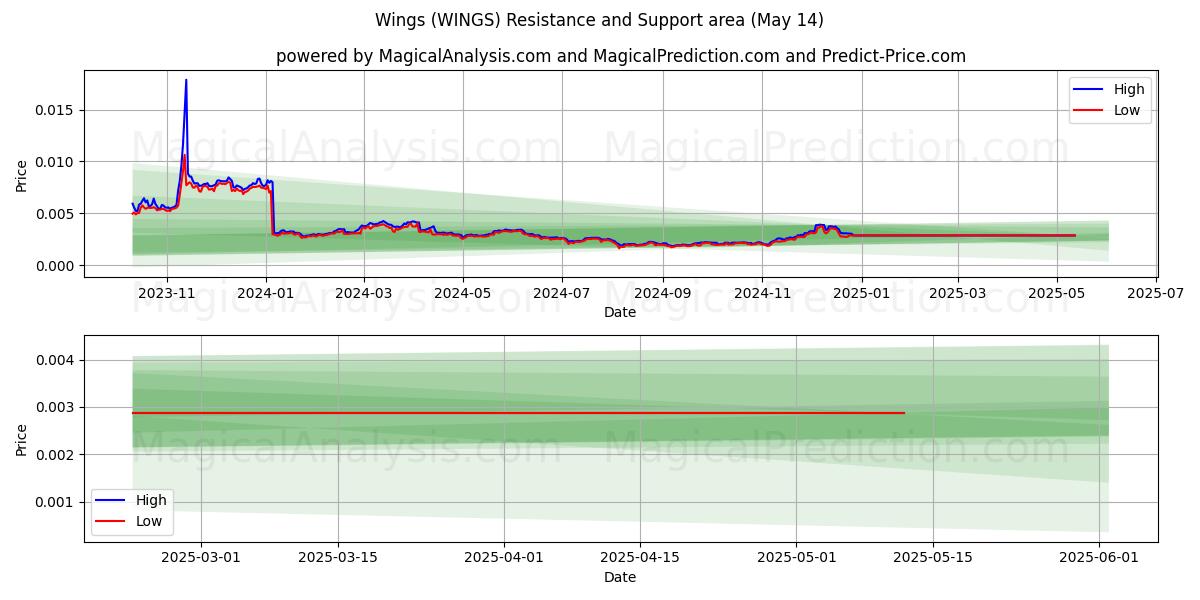Click the '0.010' y-axis label on the top chart
The height and width of the screenshot is (600, 1200).
pos(57,162)
